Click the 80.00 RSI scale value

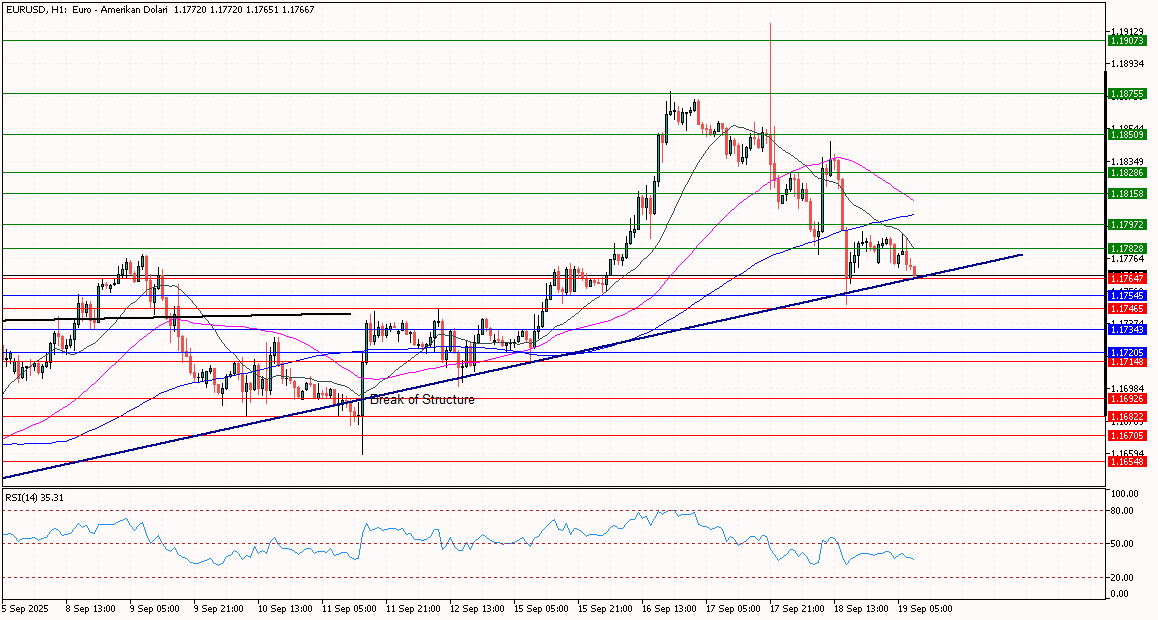pos(1123,511)
